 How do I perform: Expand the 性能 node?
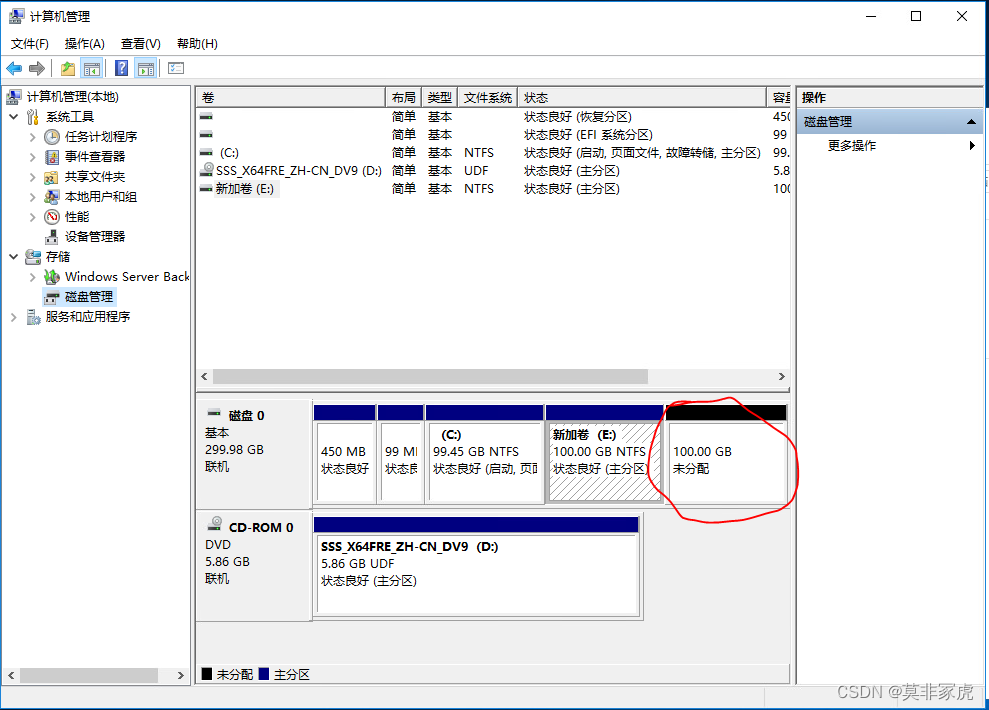pyautogui.click(x=33, y=217)
